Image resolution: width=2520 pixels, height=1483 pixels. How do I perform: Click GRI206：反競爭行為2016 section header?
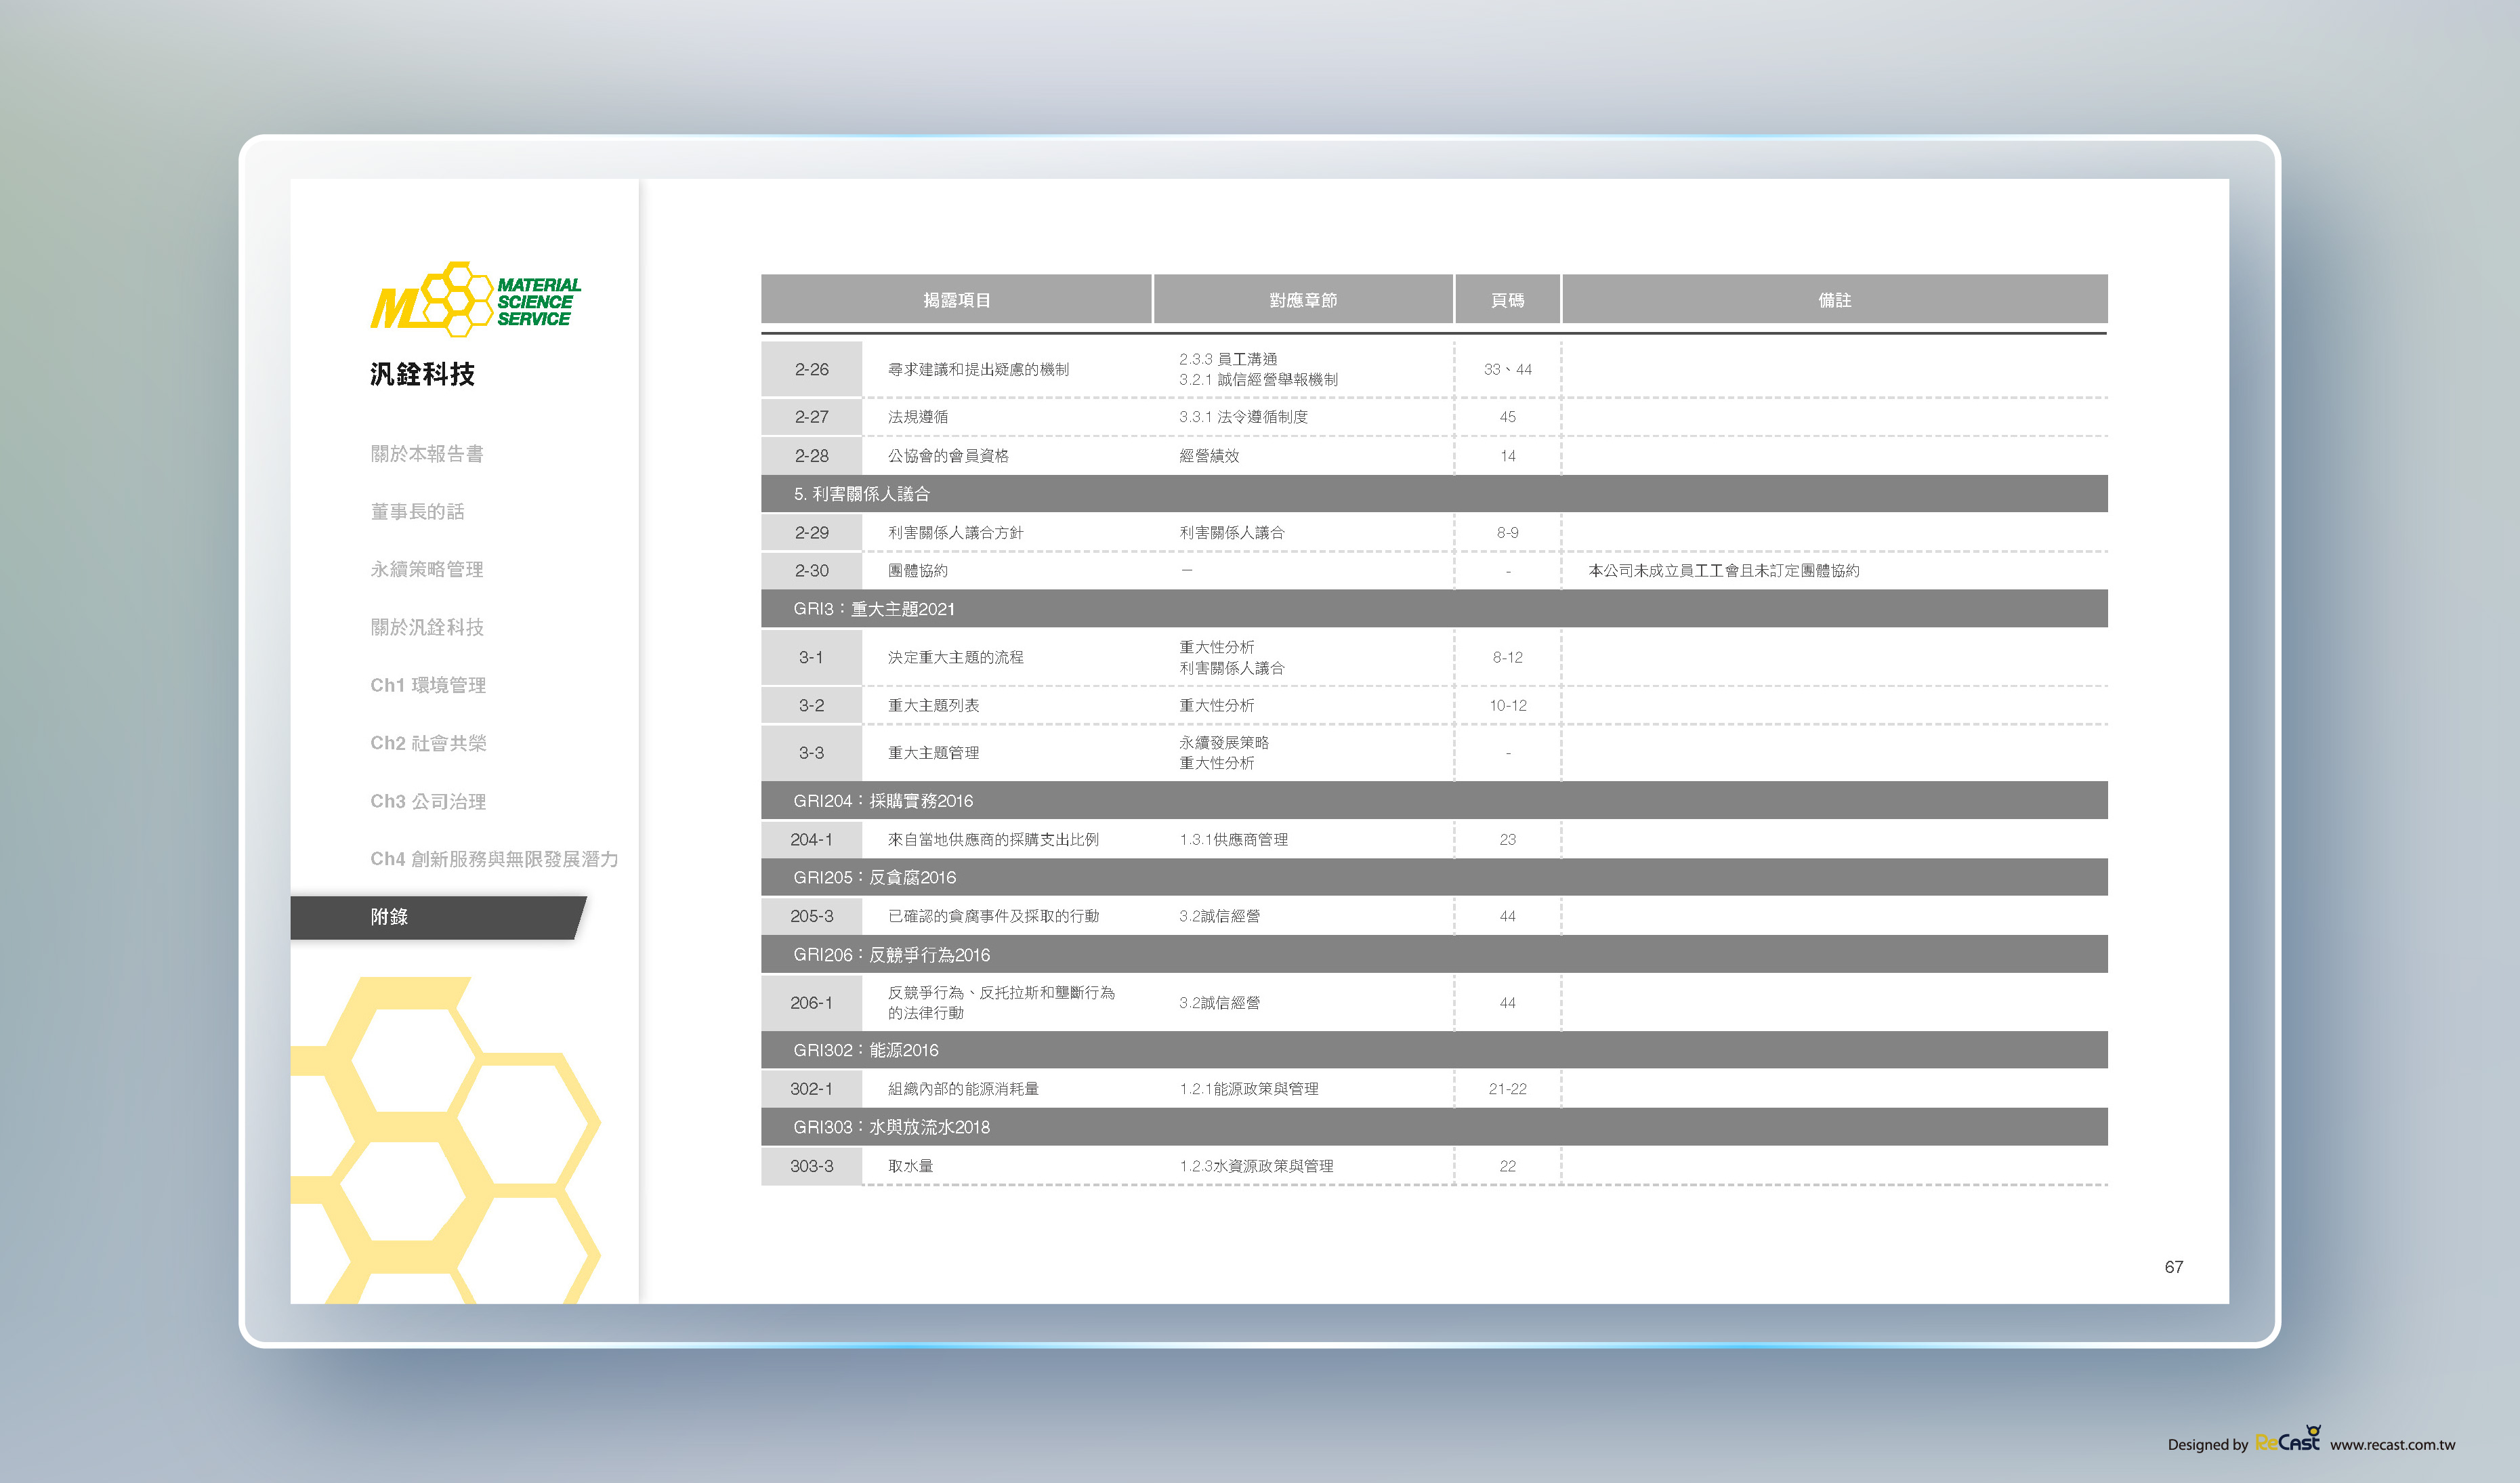pyautogui.click(x=1434, y=955)
